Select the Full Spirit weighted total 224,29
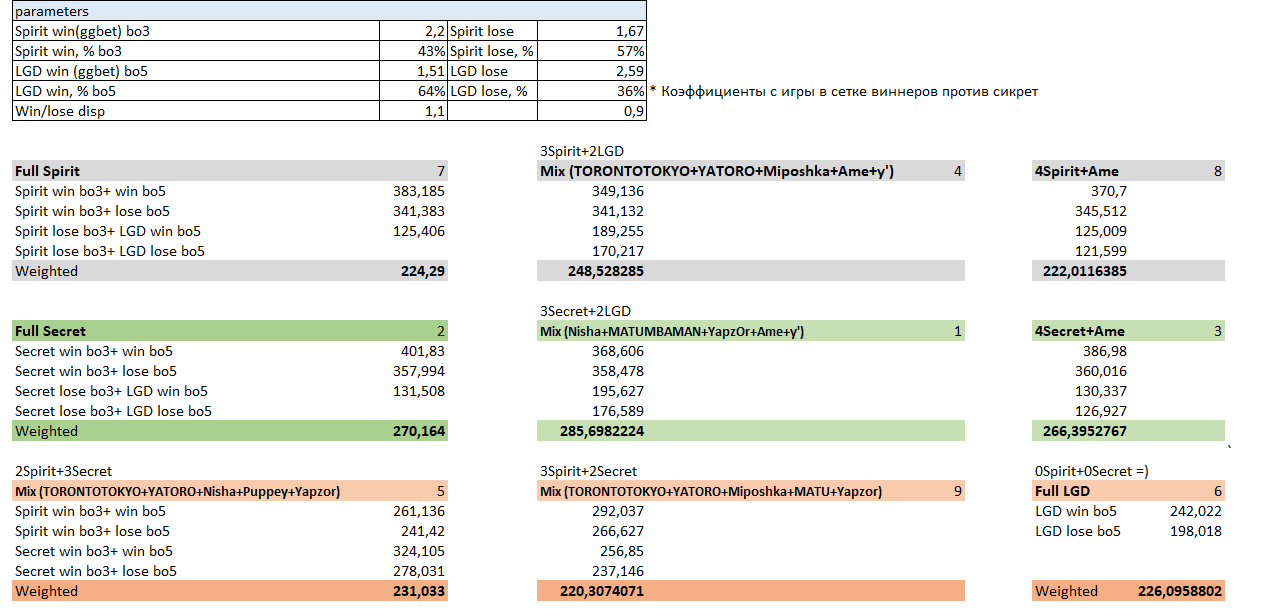The height and width of the screenshot is (609, 1287). click(x=421, y=271)
